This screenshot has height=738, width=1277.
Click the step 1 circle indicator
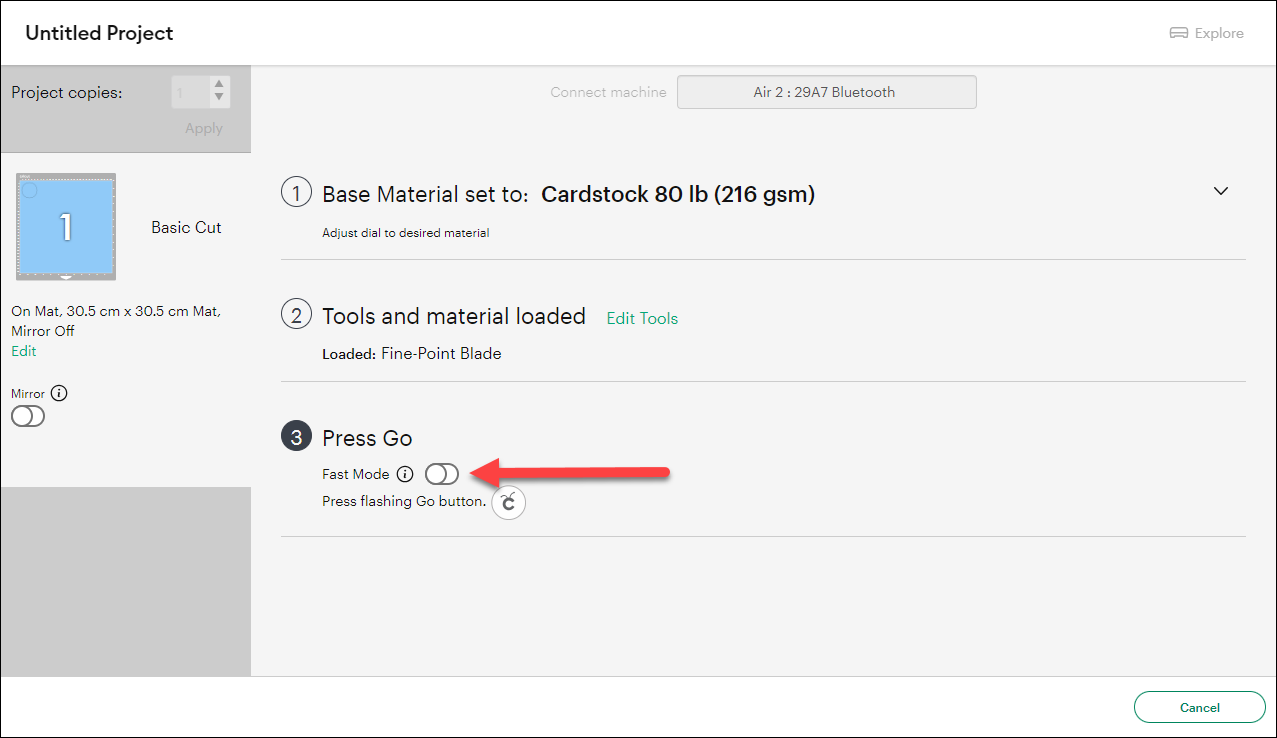tap(296, 191)
